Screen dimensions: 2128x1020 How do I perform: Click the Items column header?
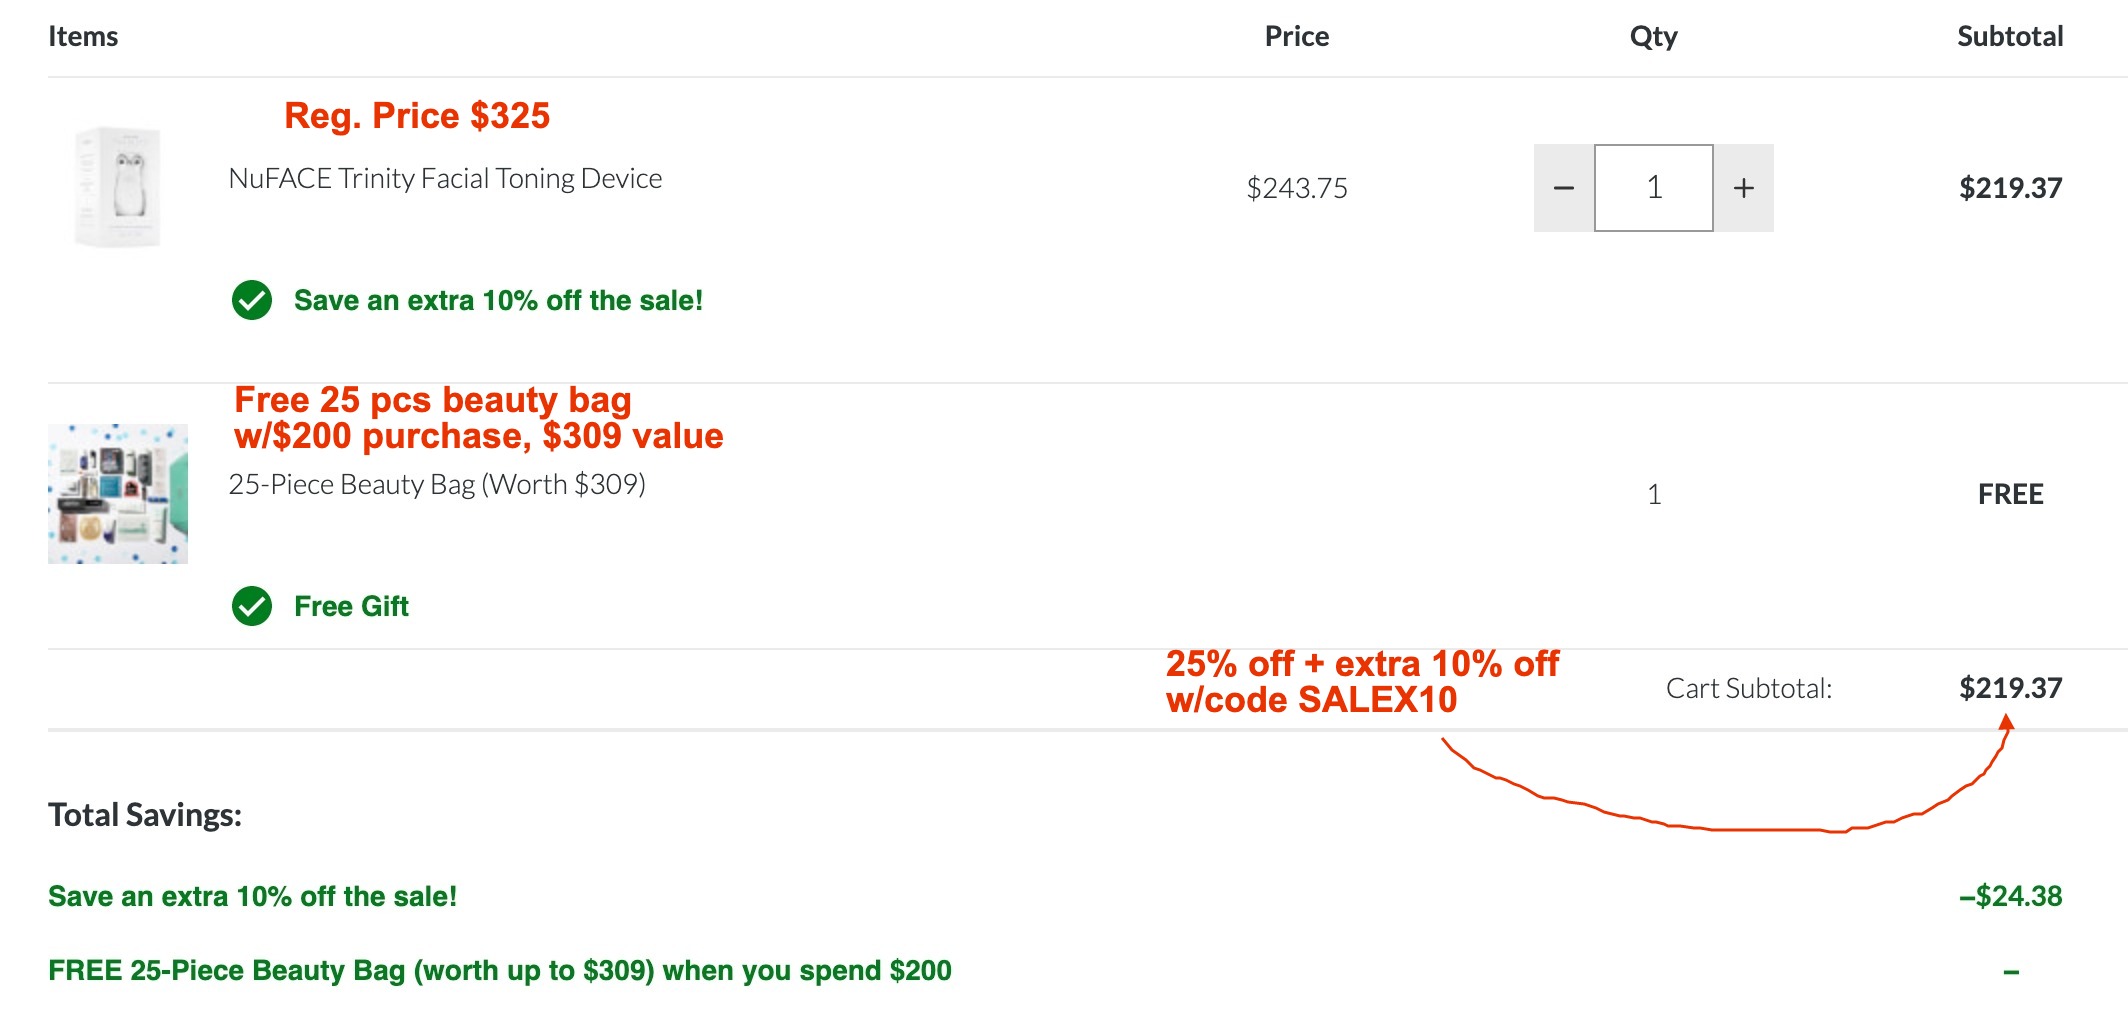pyautogui.click(x=83, y=37)
